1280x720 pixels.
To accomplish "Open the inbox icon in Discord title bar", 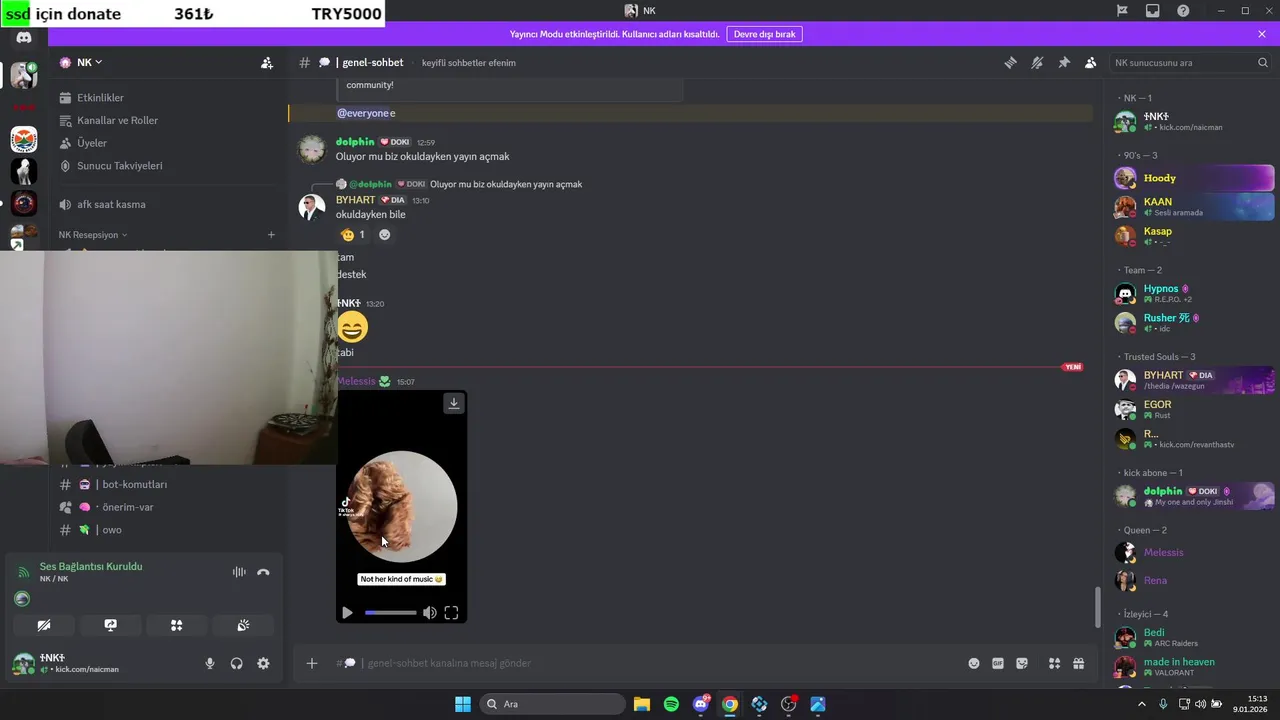I will (1153, 11).
